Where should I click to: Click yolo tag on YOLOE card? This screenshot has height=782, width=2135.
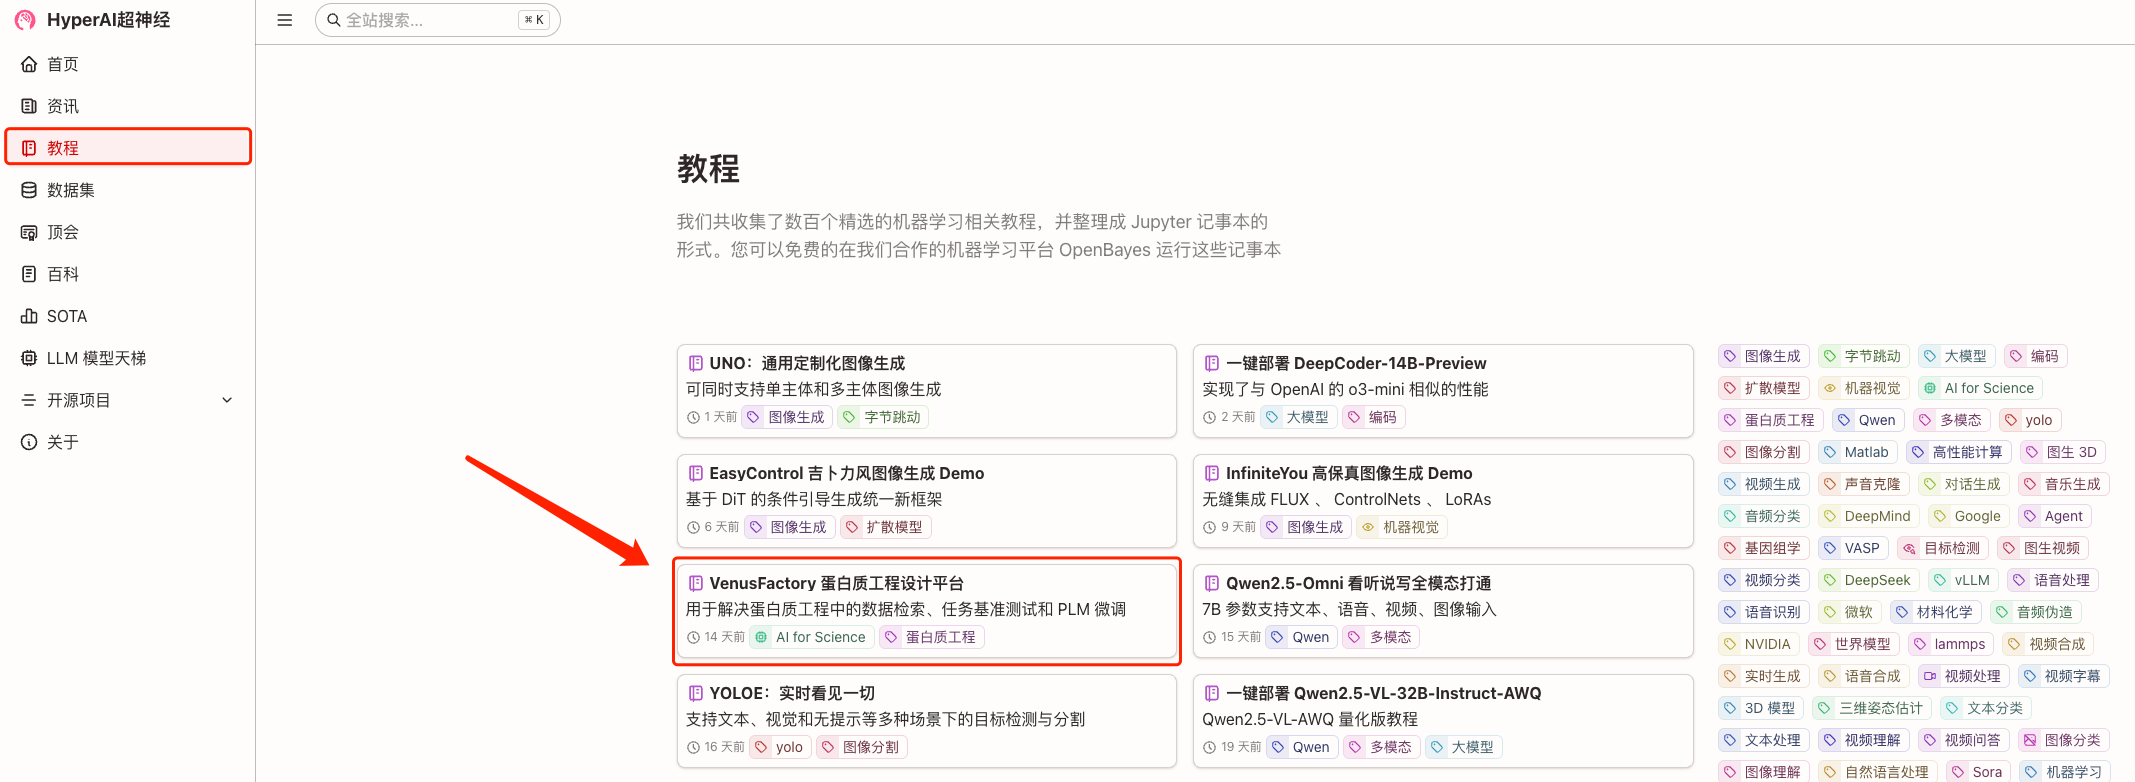pos(780,747)
